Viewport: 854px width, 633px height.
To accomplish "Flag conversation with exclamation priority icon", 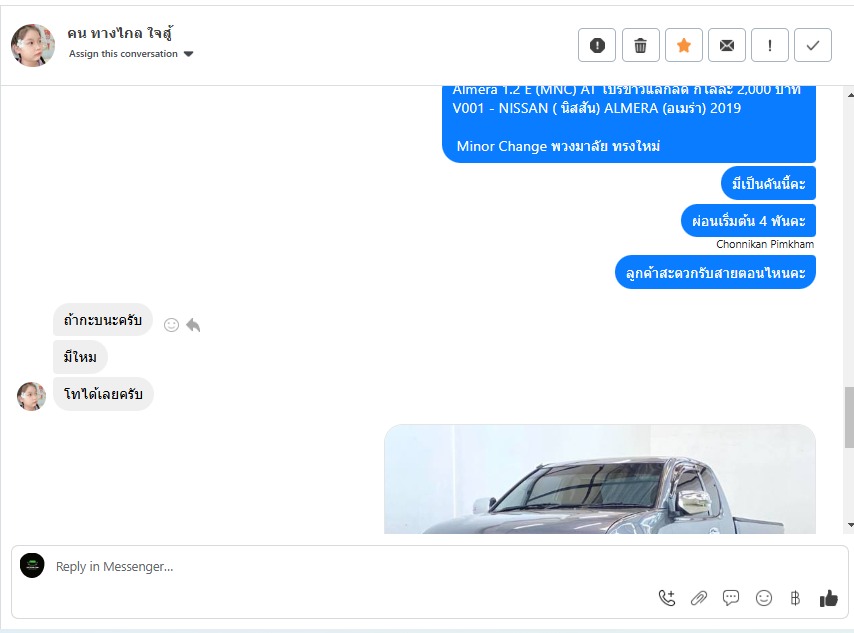I will coord(770,45).
